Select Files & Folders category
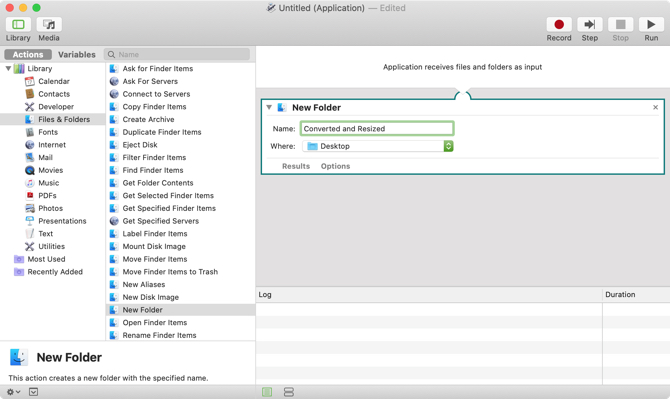 (x=53, y=119)
